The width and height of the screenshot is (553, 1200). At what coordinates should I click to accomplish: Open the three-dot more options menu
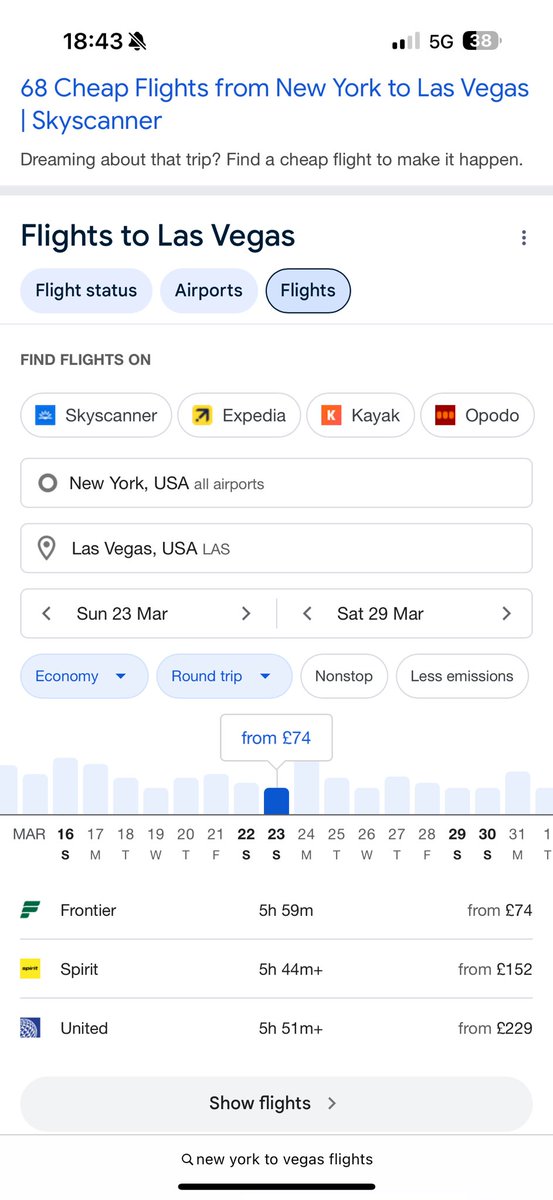(523, 238)
